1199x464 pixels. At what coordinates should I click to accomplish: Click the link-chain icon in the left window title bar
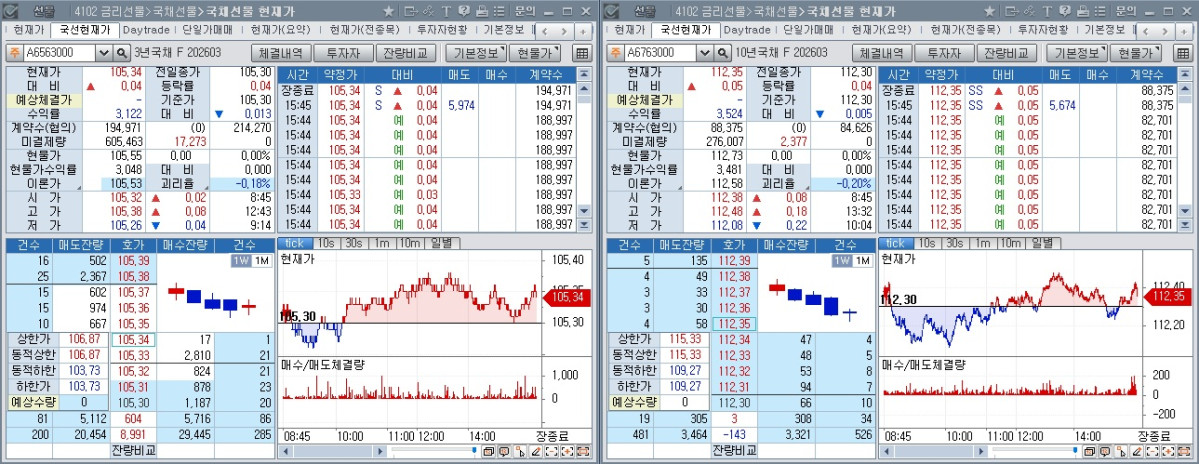428,11
